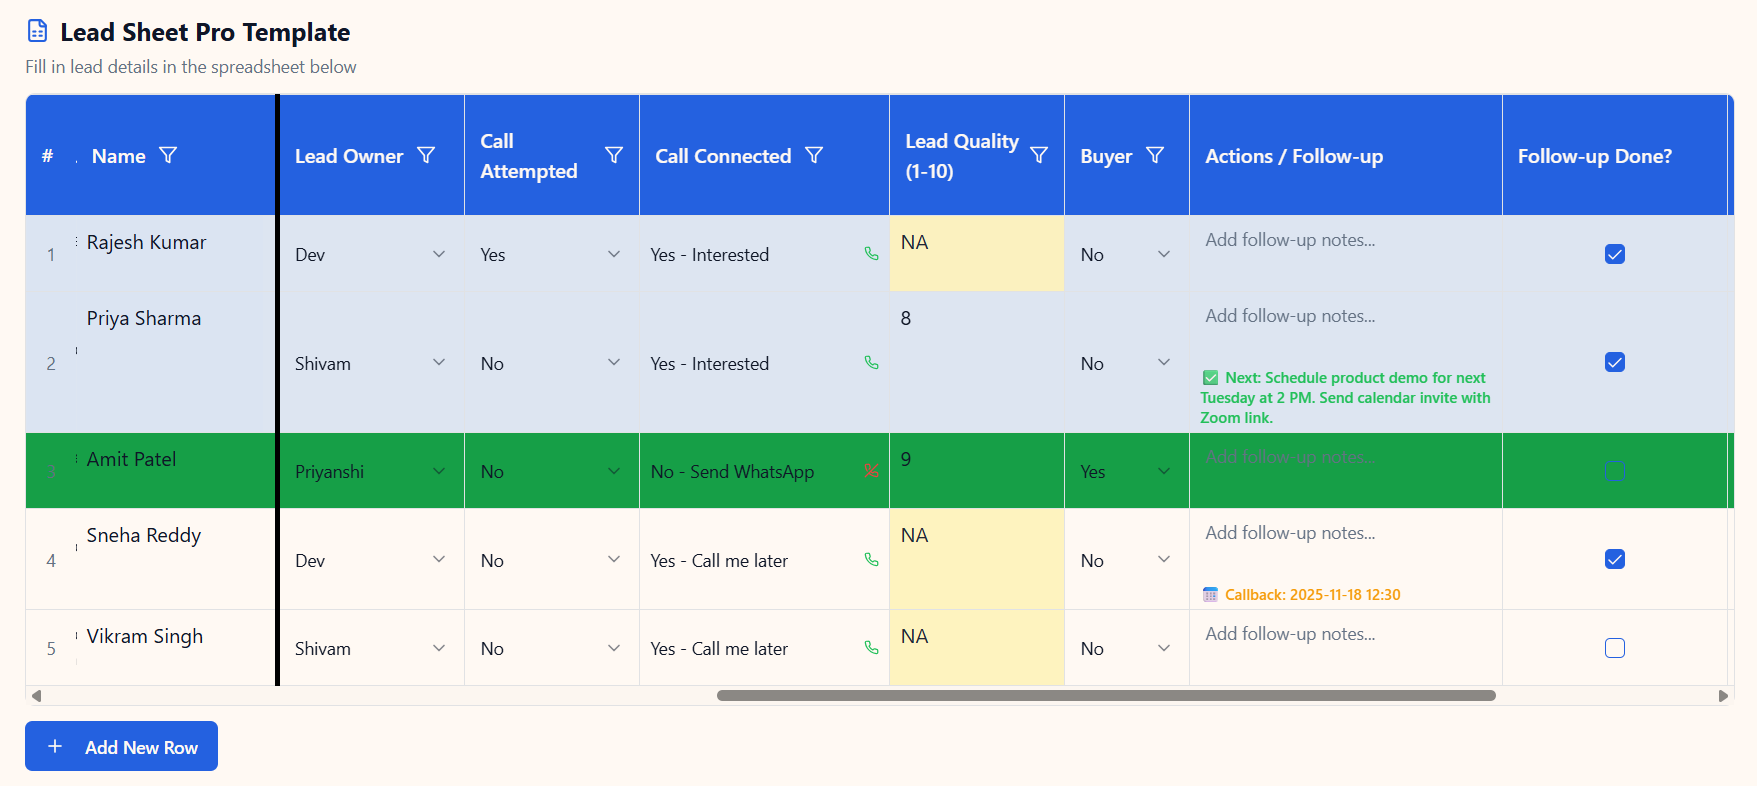Filter the Call Attempted column
Screen dimensions: 1757x786
(x=614, y=155)
